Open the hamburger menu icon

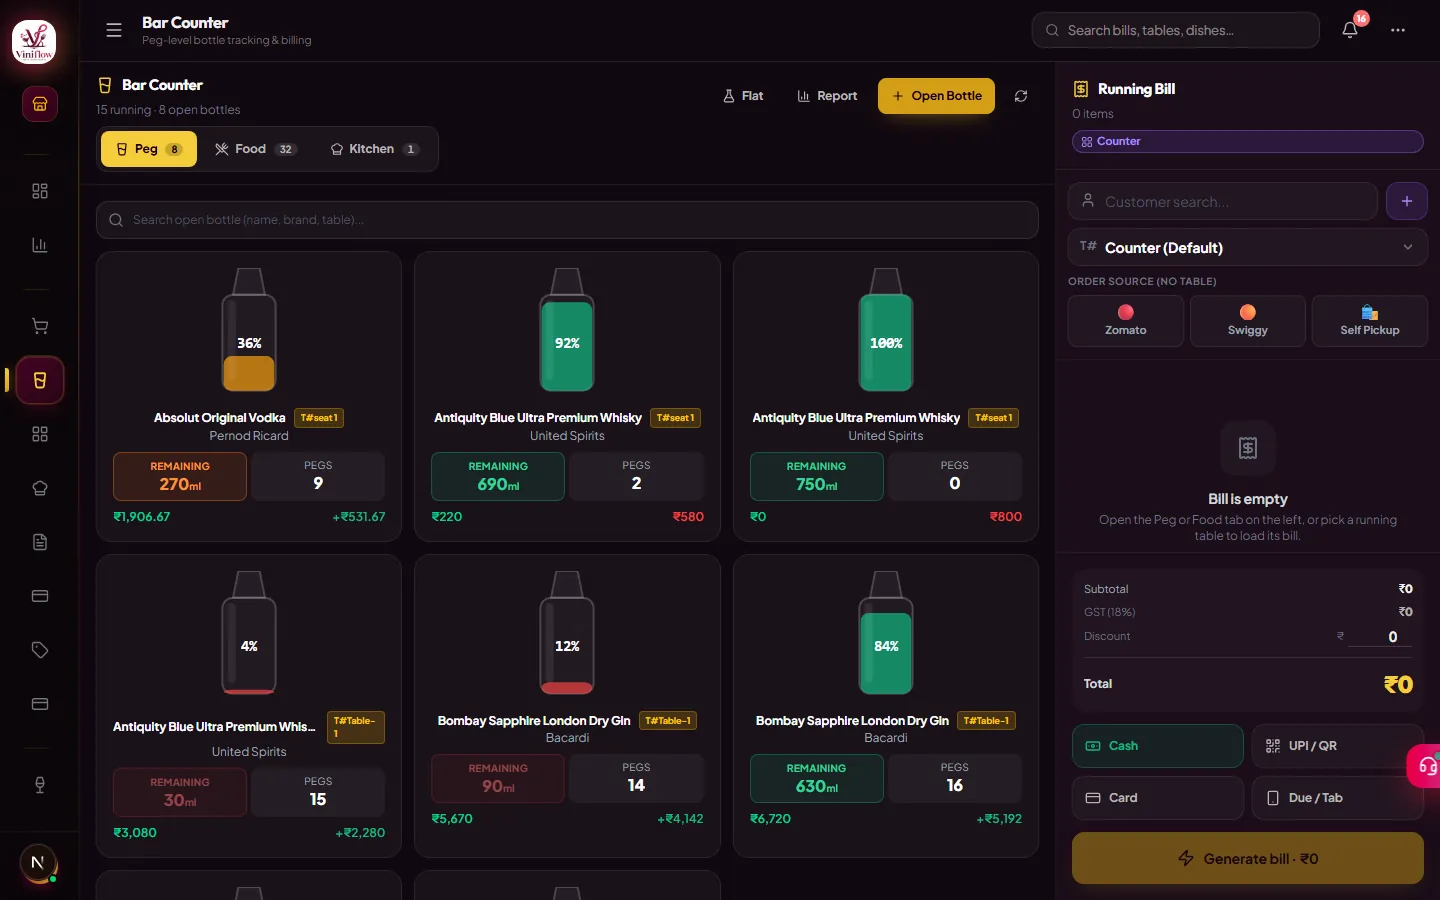114,30
